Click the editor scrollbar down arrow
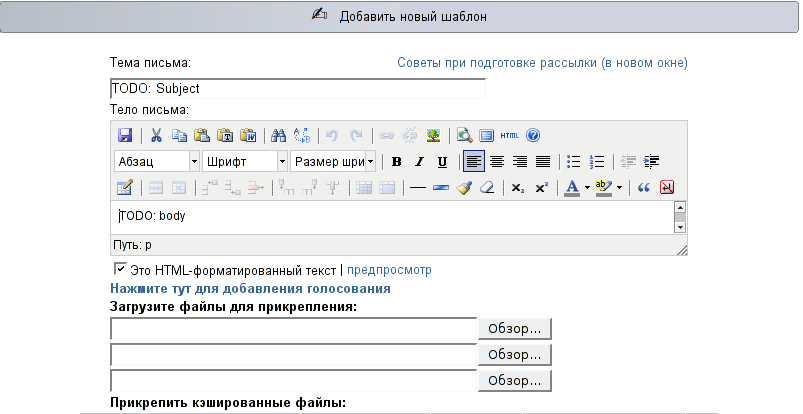The image size is (803, 414). pyautogui.click(x=680, y=227)
